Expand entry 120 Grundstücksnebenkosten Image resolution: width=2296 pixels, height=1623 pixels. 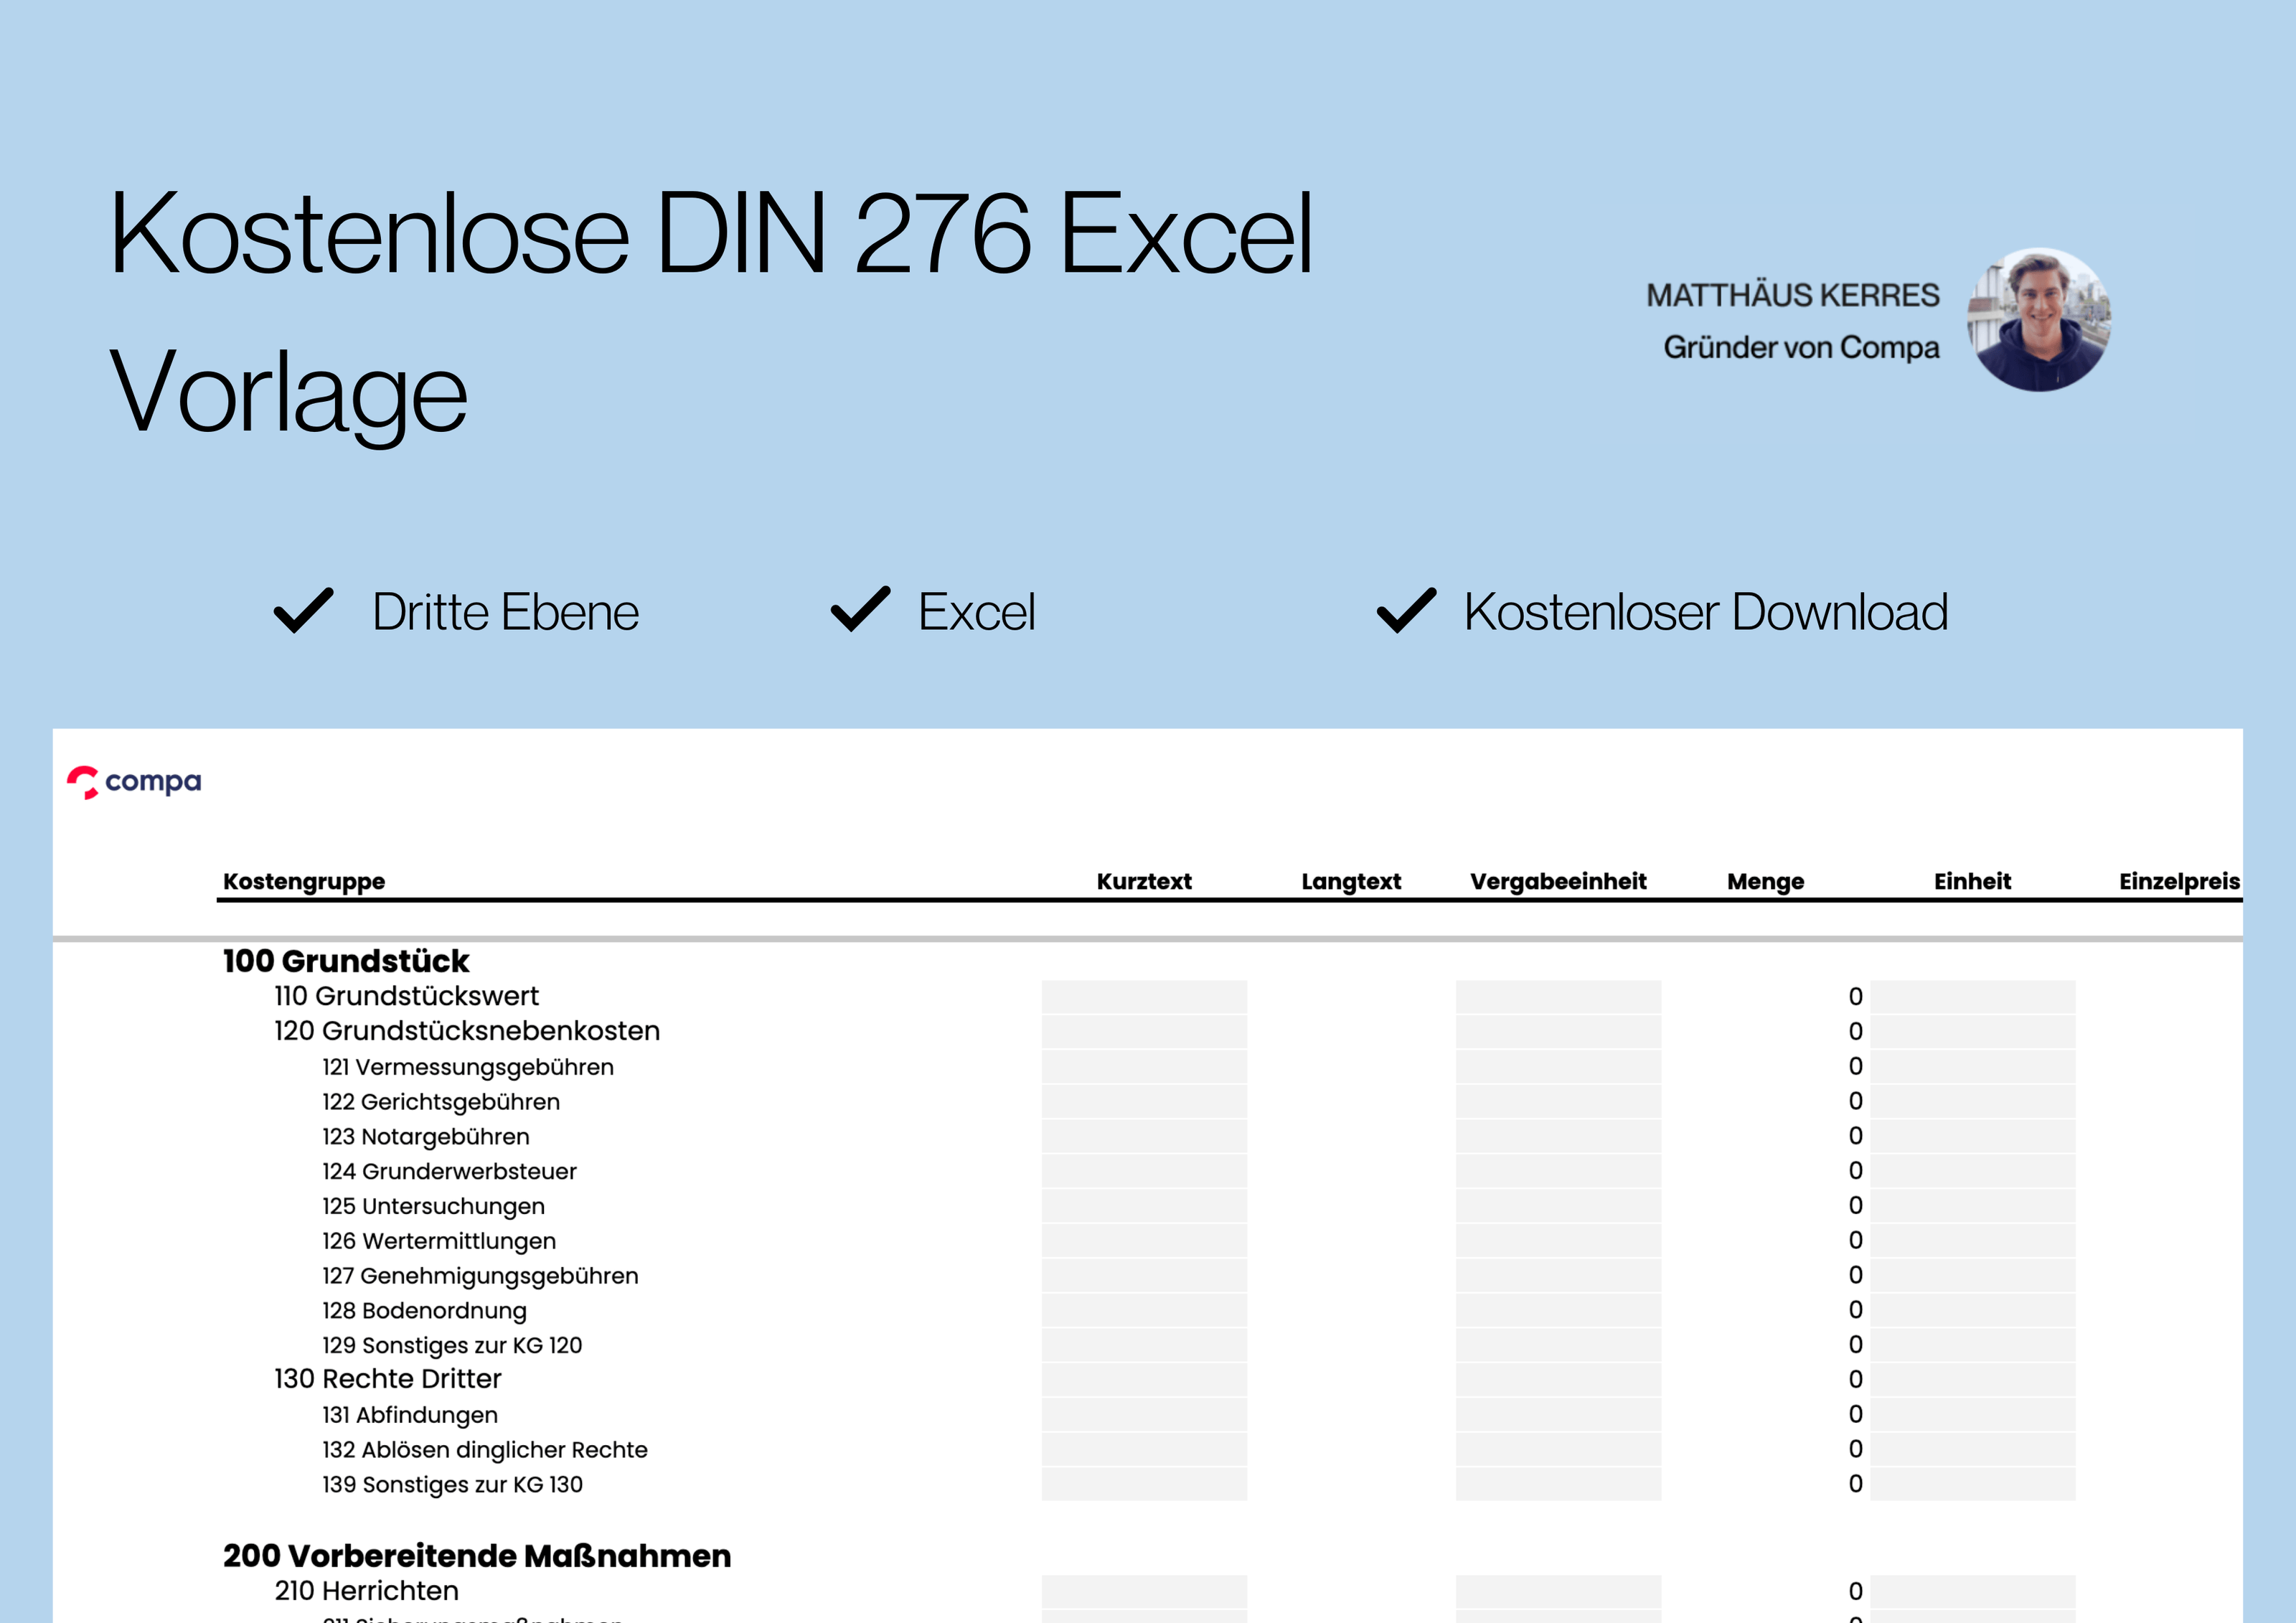click(x=466, y=1031)
